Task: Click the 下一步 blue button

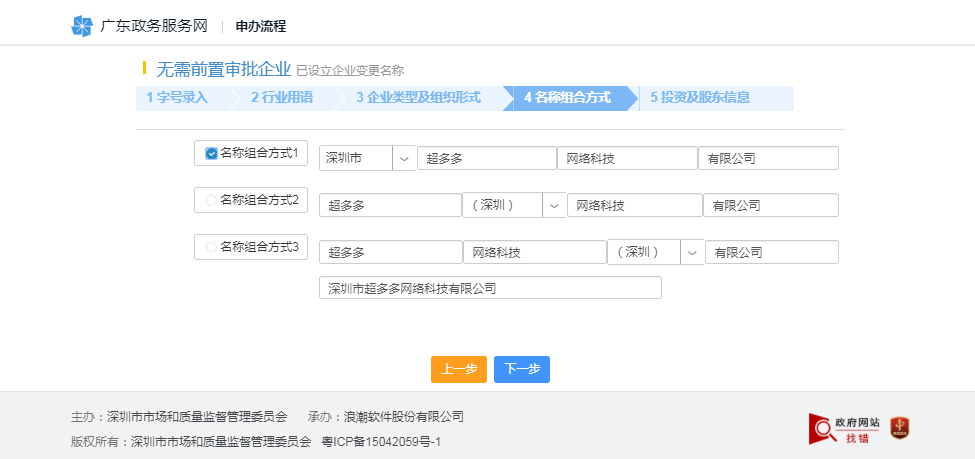Action: [521, 369]
